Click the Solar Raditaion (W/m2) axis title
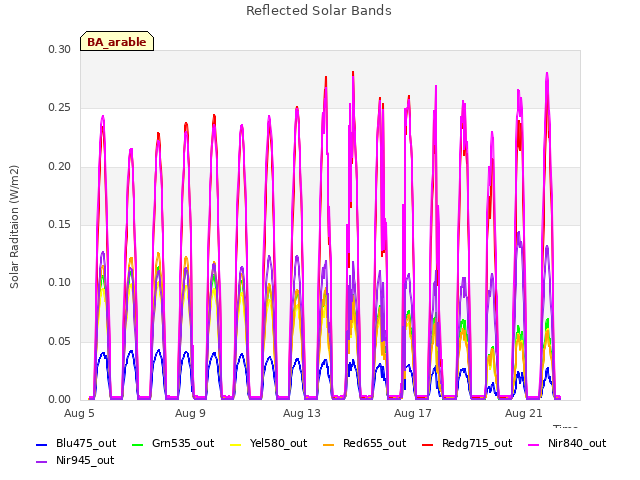The image size is (640, 480). pos(14,227)
